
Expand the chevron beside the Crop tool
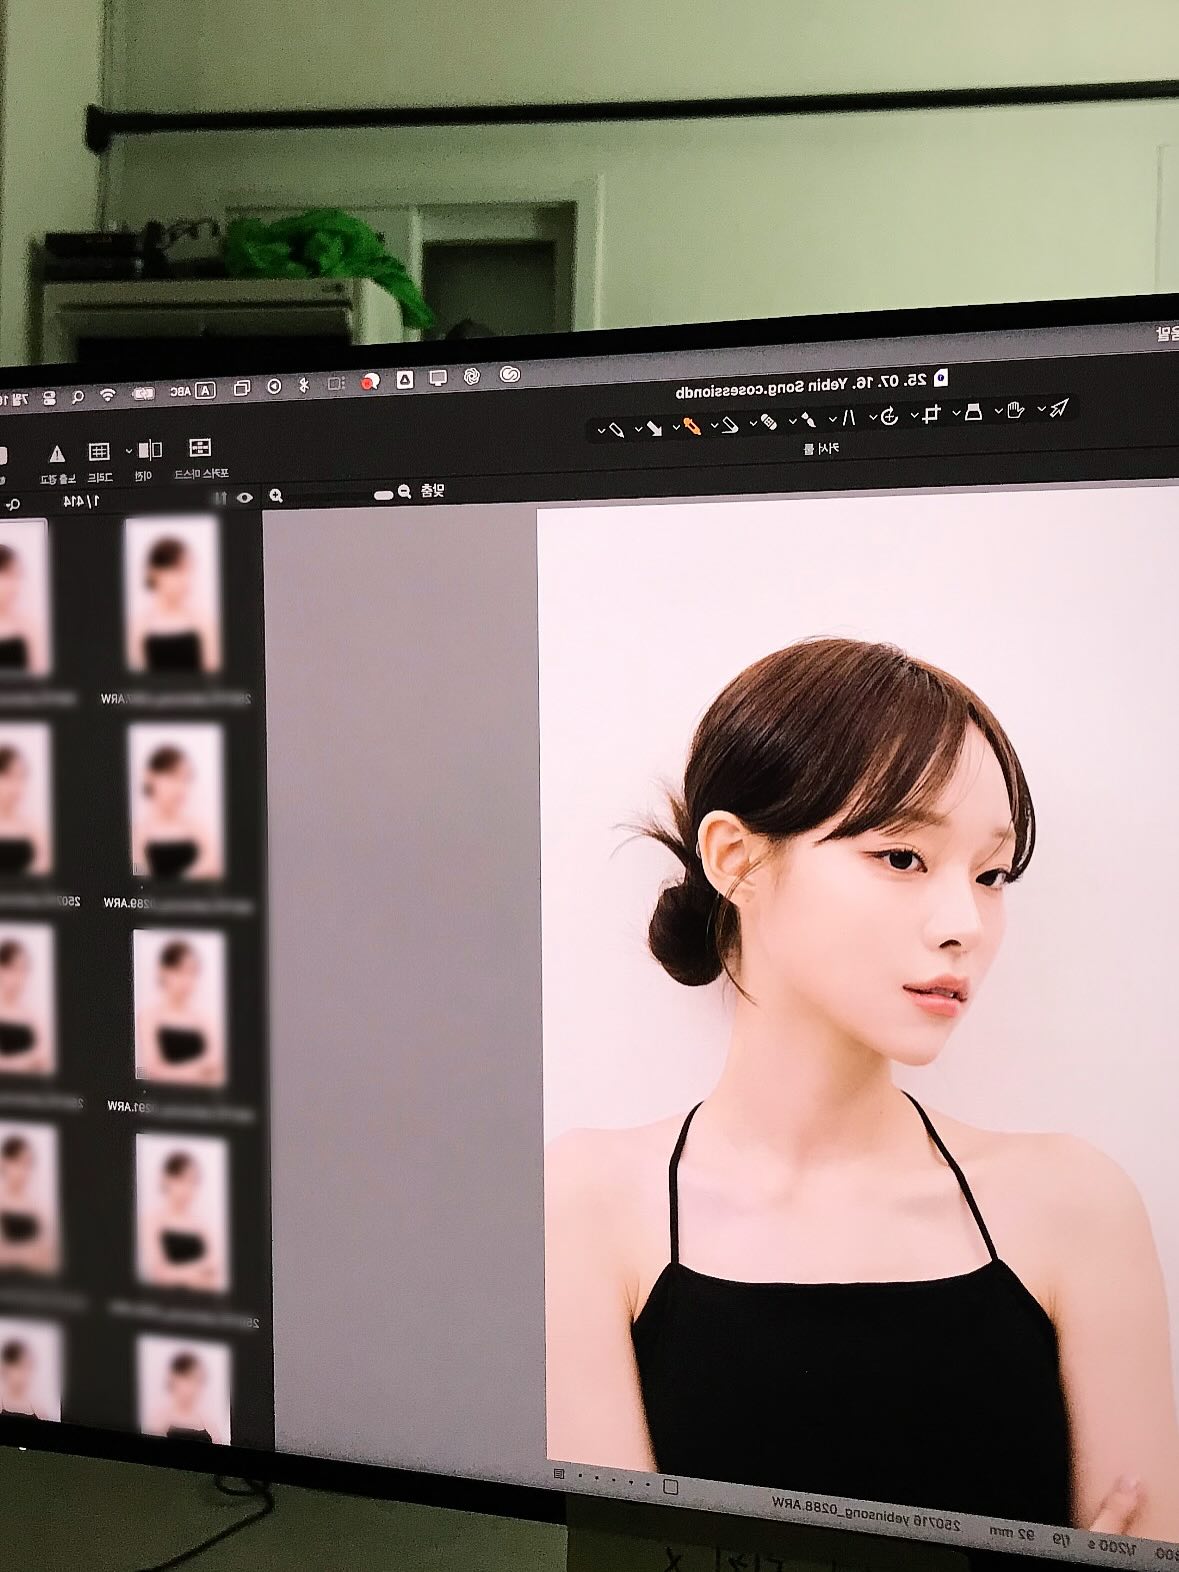[x=915, y=415]
